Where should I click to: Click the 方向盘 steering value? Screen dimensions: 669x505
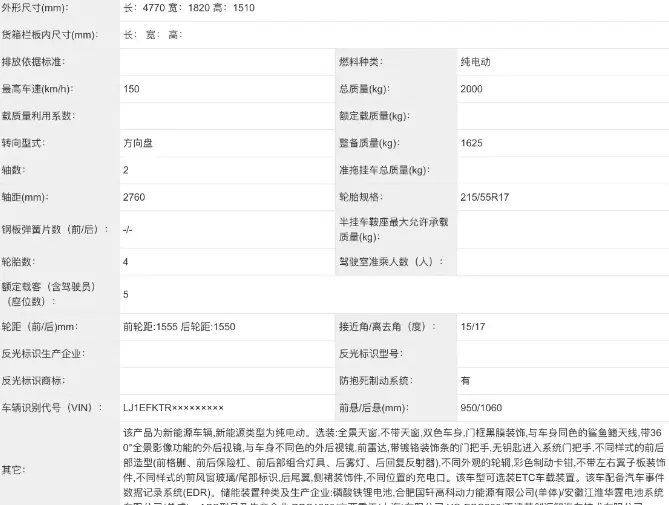138,143
